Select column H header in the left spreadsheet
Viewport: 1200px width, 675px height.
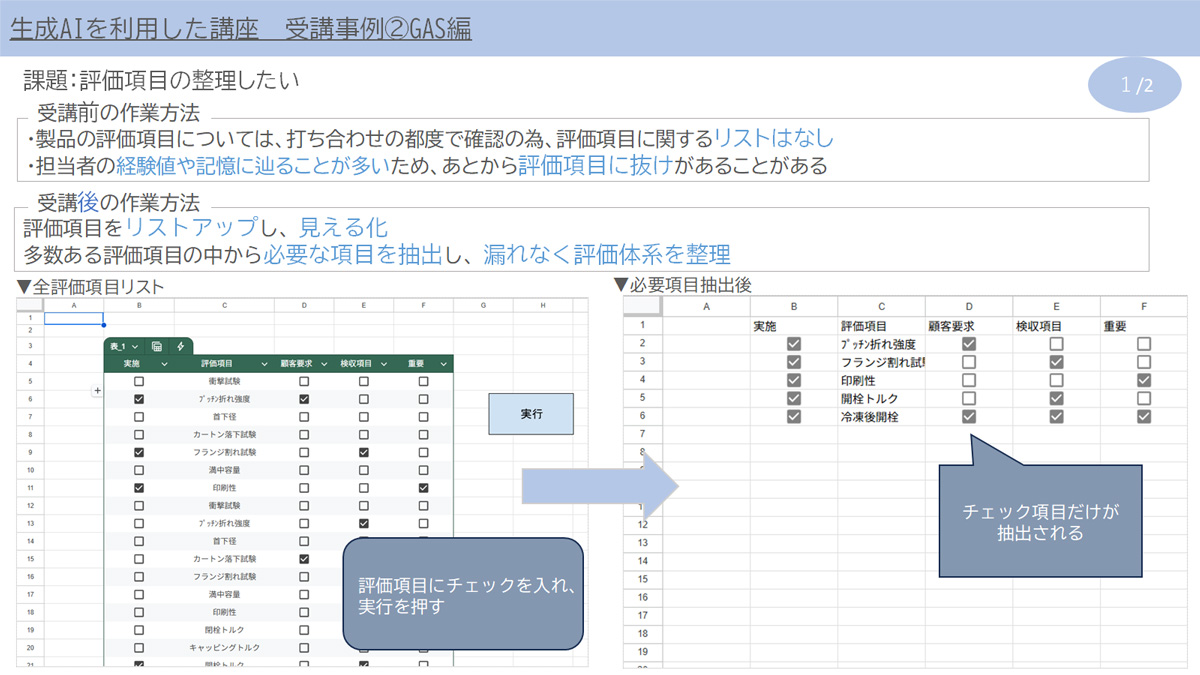click(543, 305)
